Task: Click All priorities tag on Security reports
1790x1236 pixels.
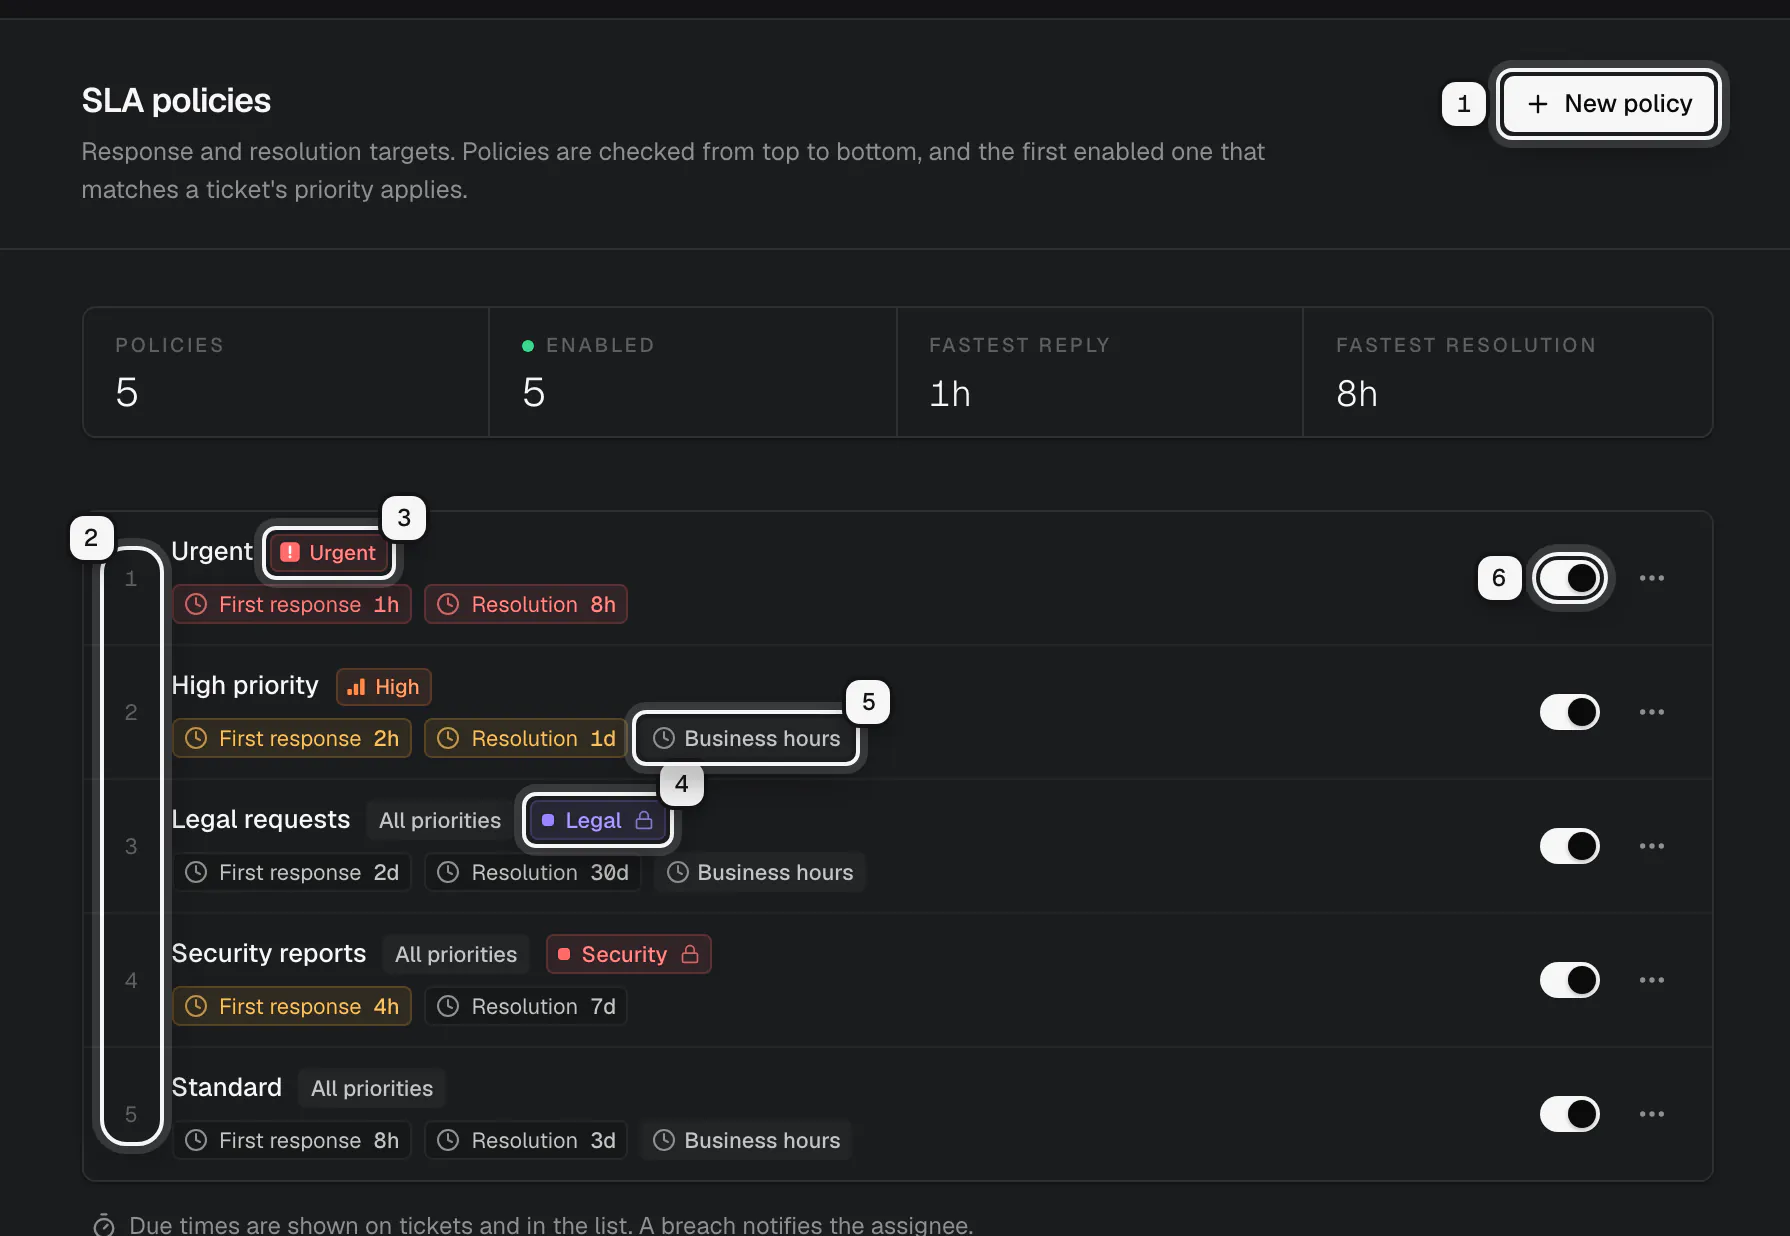Action: click(456, 954)
